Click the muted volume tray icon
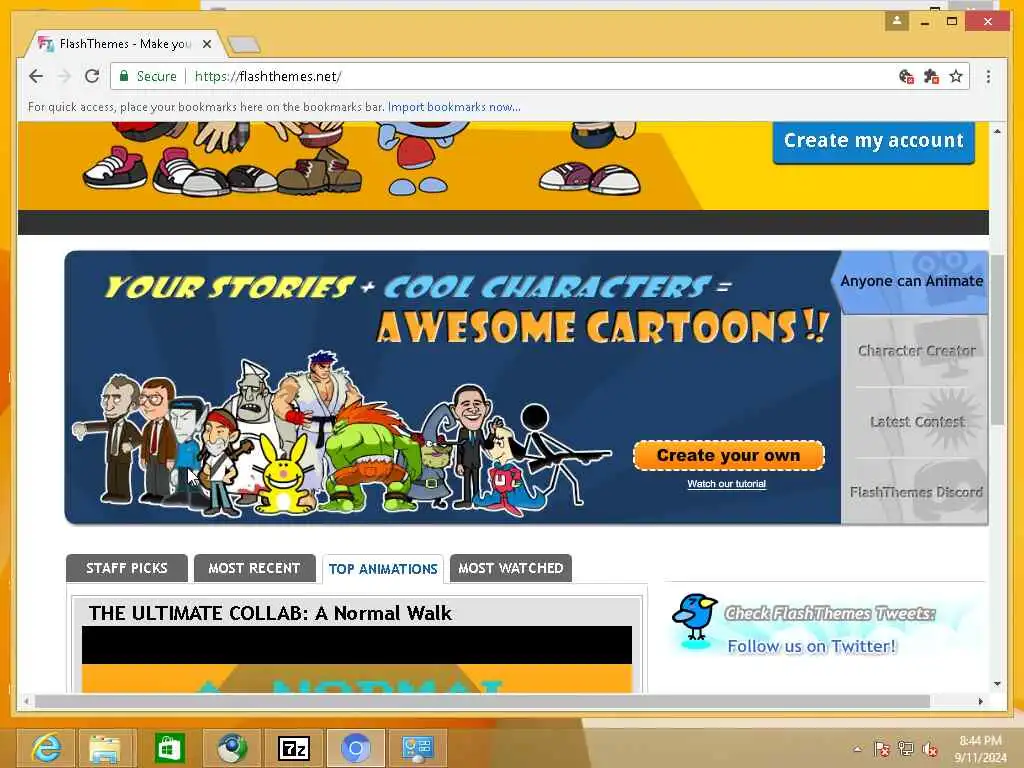The width and height of the screenshot is (1024, 768). click(930, 749)
